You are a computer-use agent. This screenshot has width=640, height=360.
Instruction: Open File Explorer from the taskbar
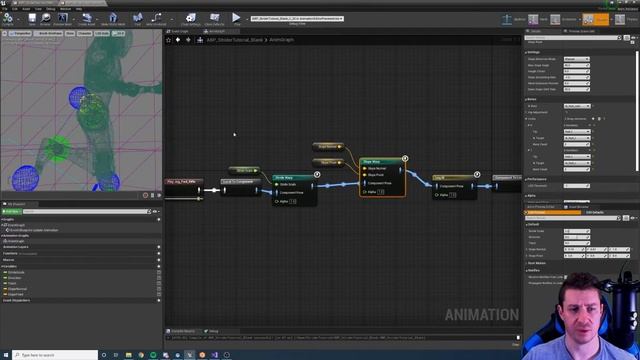(x=129, y=355)
